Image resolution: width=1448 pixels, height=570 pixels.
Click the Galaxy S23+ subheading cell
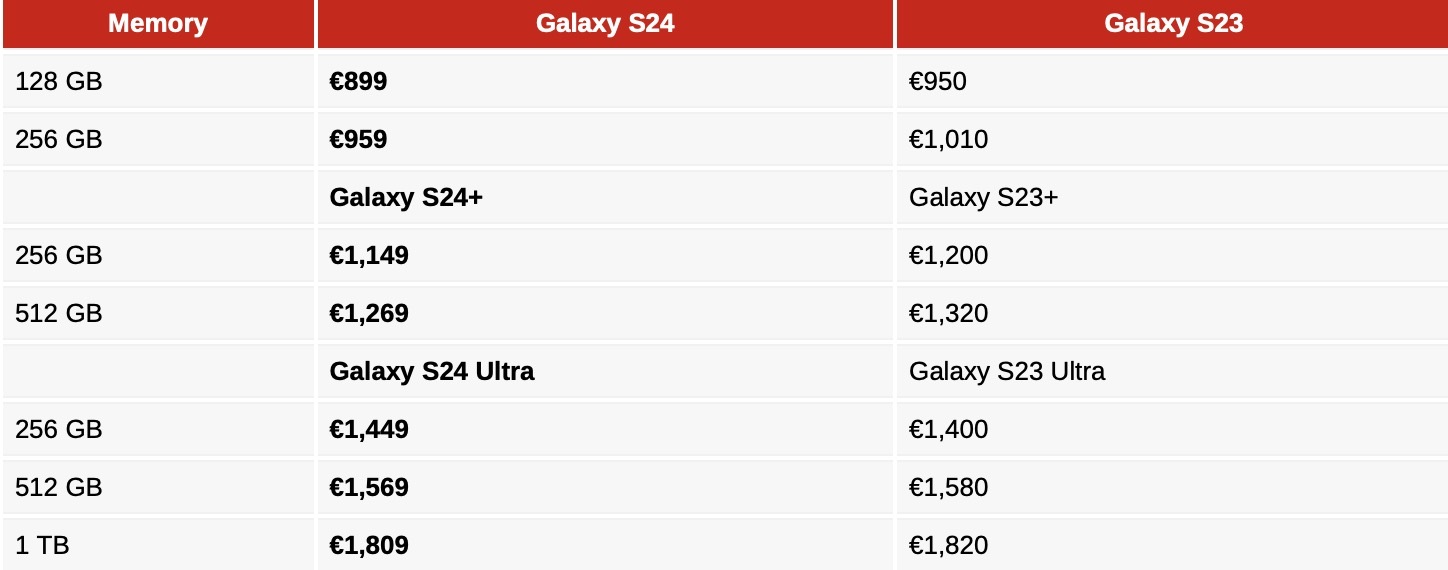[983, 197]
